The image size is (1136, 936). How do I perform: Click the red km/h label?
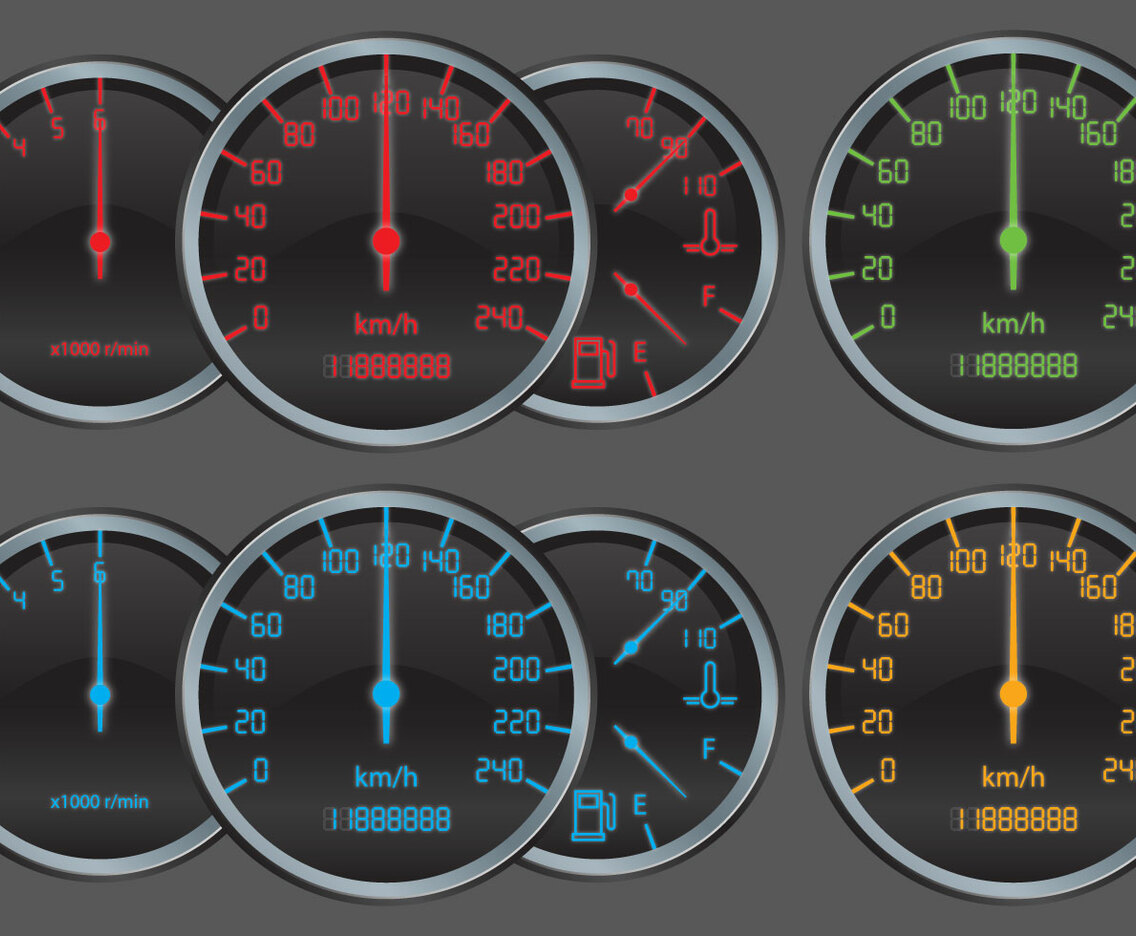386,324
